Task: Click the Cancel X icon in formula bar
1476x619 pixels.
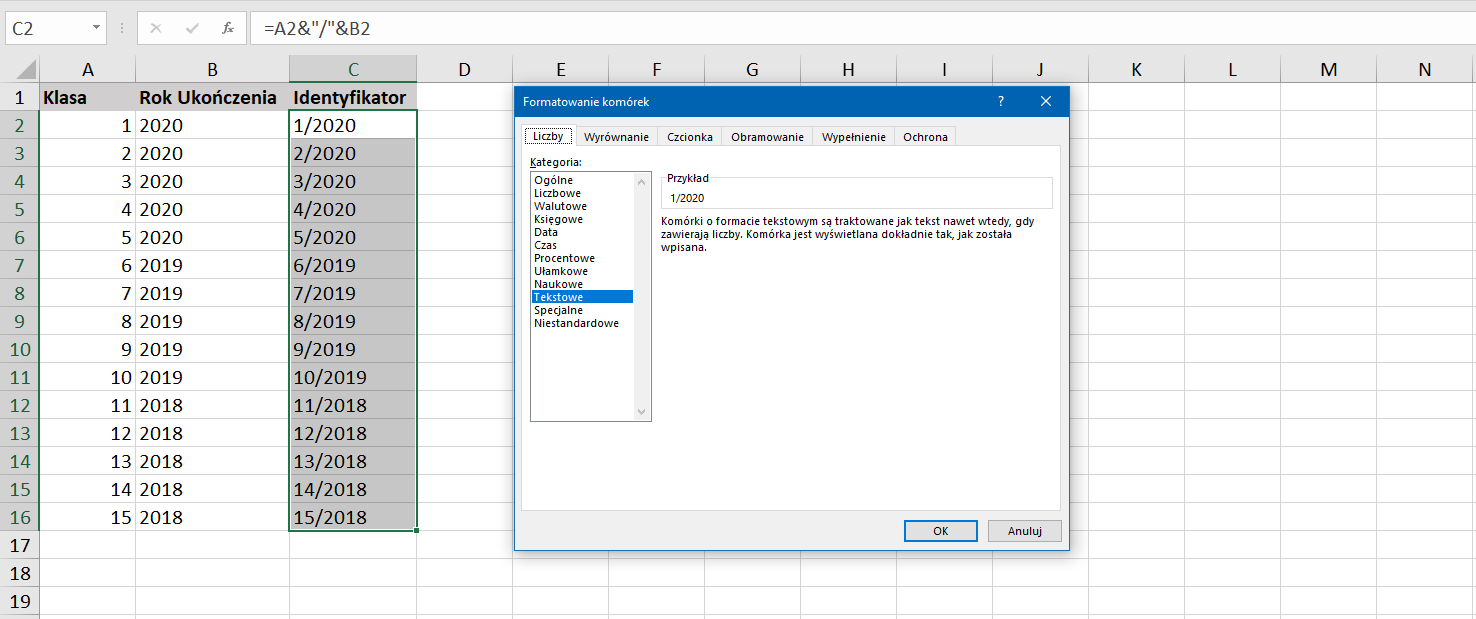Action: [156, 28]
